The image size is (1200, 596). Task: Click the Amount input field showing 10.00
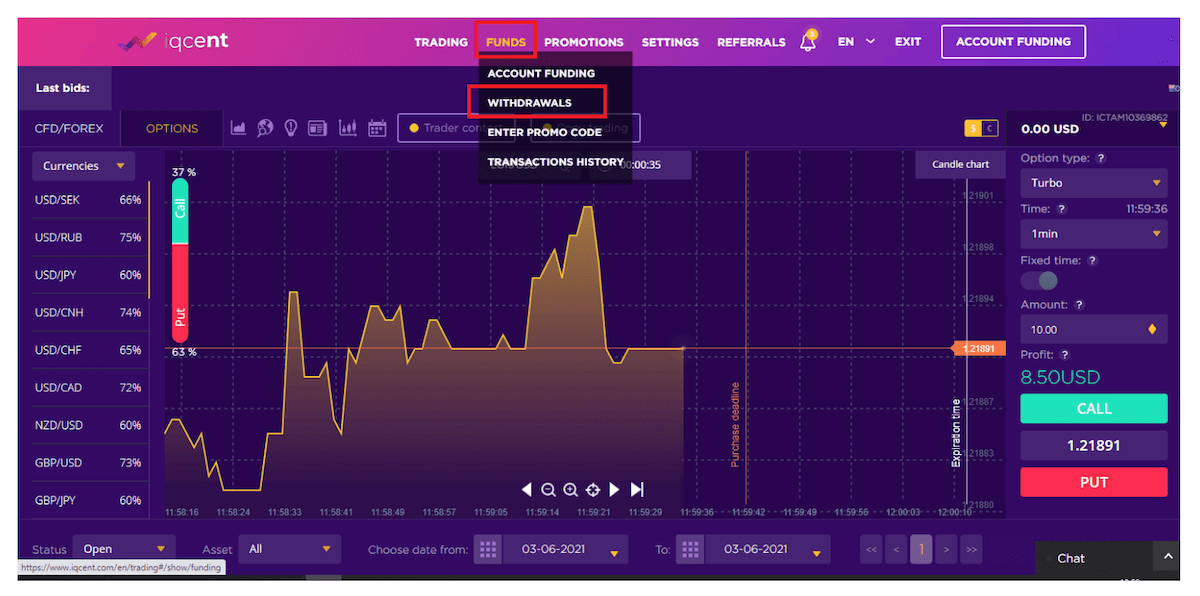pos(1094,329)
